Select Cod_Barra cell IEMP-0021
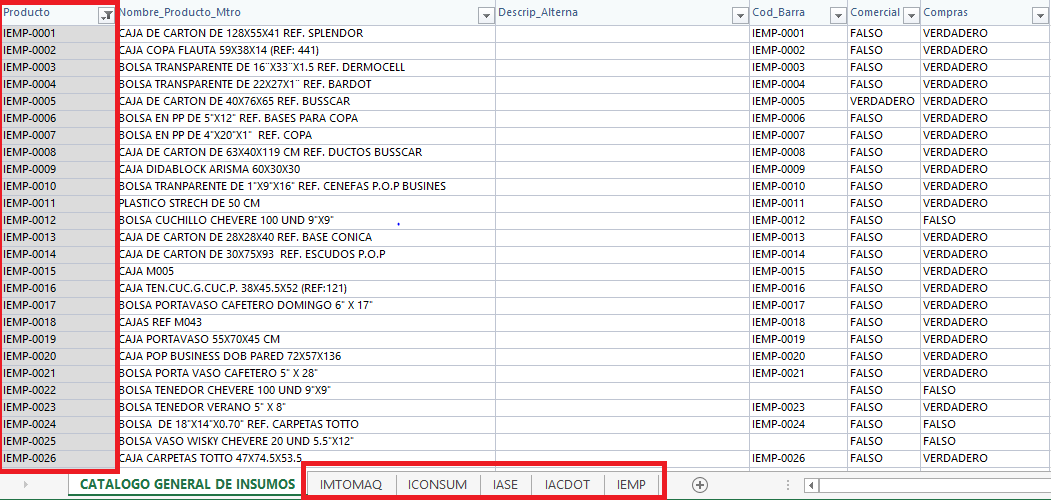This screenshot has height=500, width=1051. click(798, 373)
